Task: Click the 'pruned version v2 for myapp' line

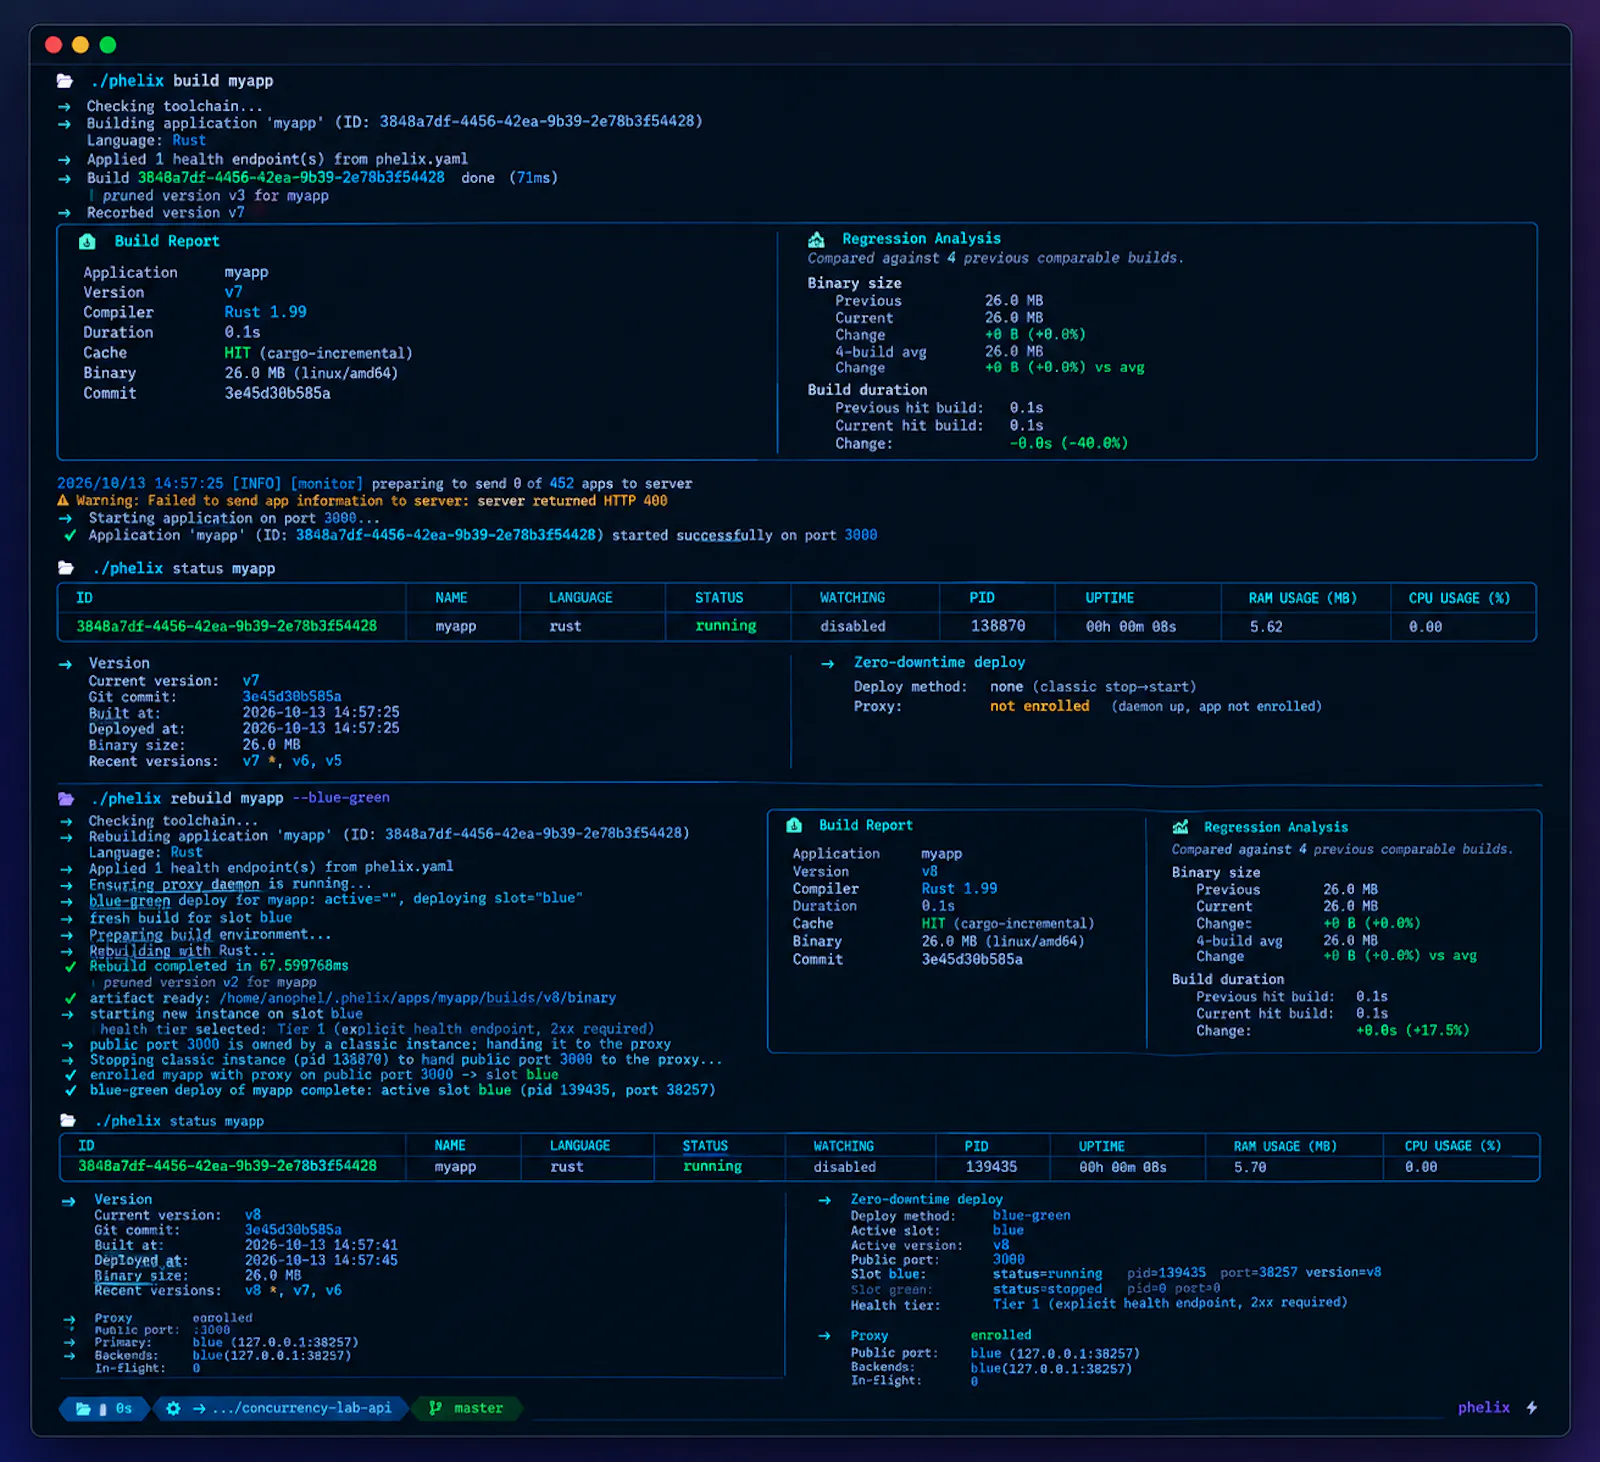Action: point(210,982)
